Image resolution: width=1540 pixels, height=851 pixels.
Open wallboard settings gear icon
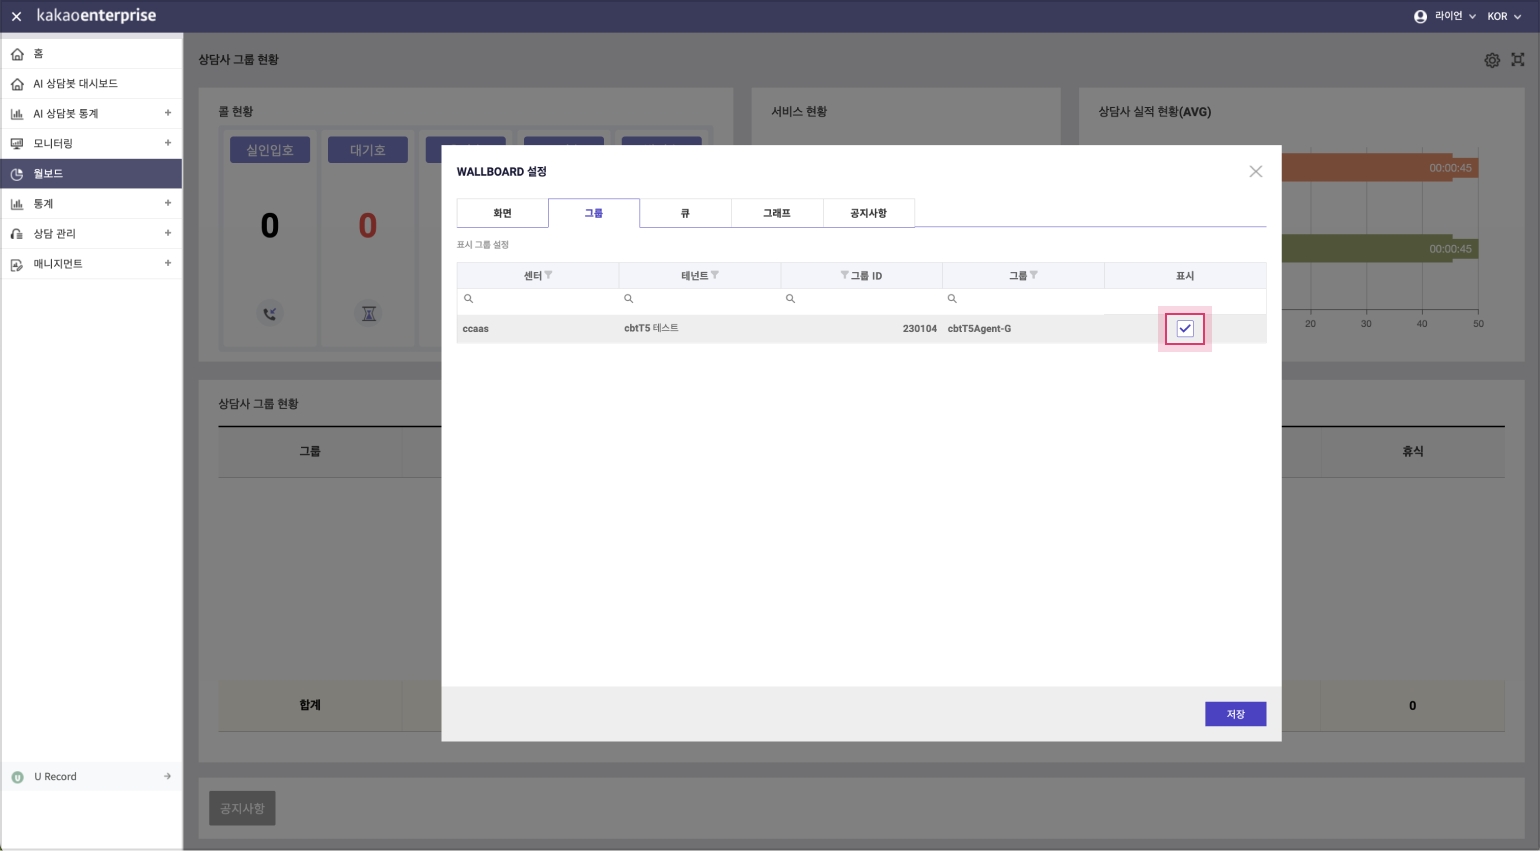[1491, 60]
